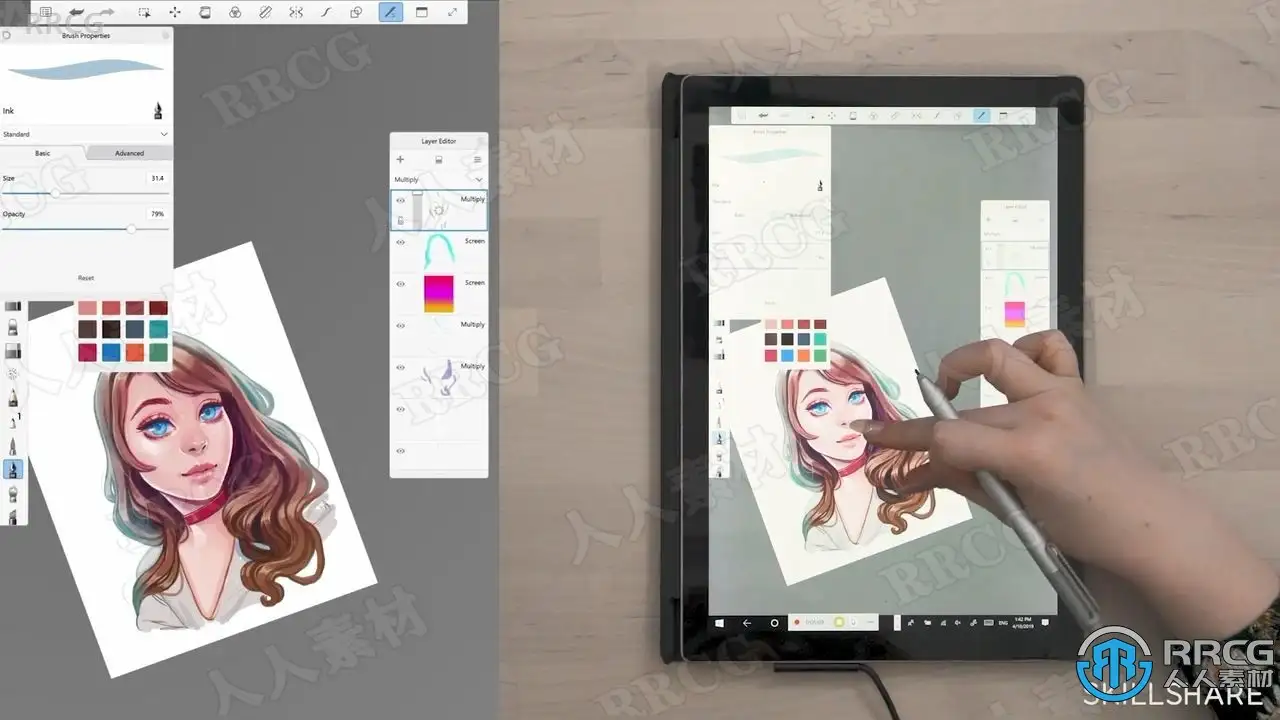Pick the light pink color swatch
Image resolution: width=1280 pixels, height=720 pixels.
click(x=87, y=308)
